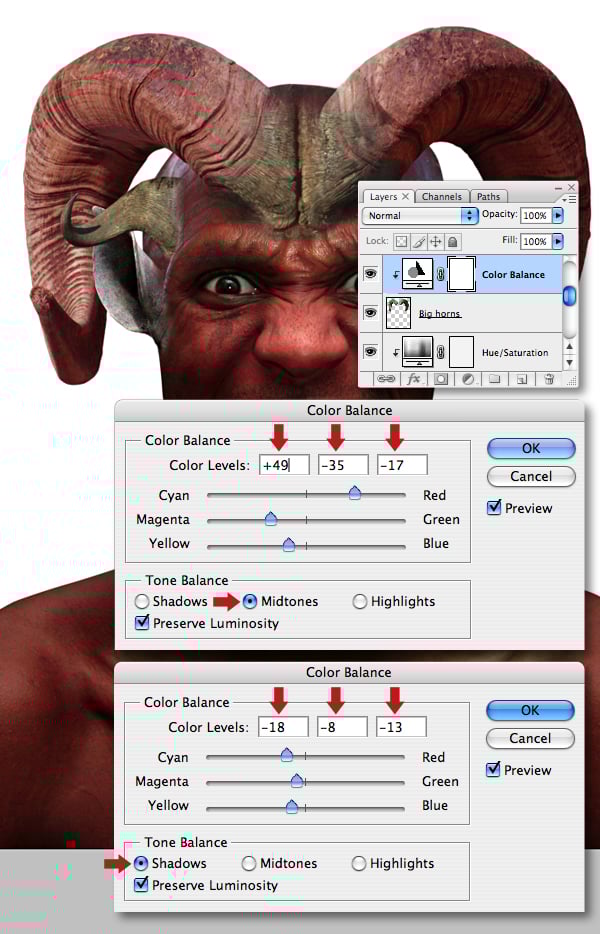Click the Color Balance adjustment layer icon
Viewport: 600px width, 934px height.
418,274
